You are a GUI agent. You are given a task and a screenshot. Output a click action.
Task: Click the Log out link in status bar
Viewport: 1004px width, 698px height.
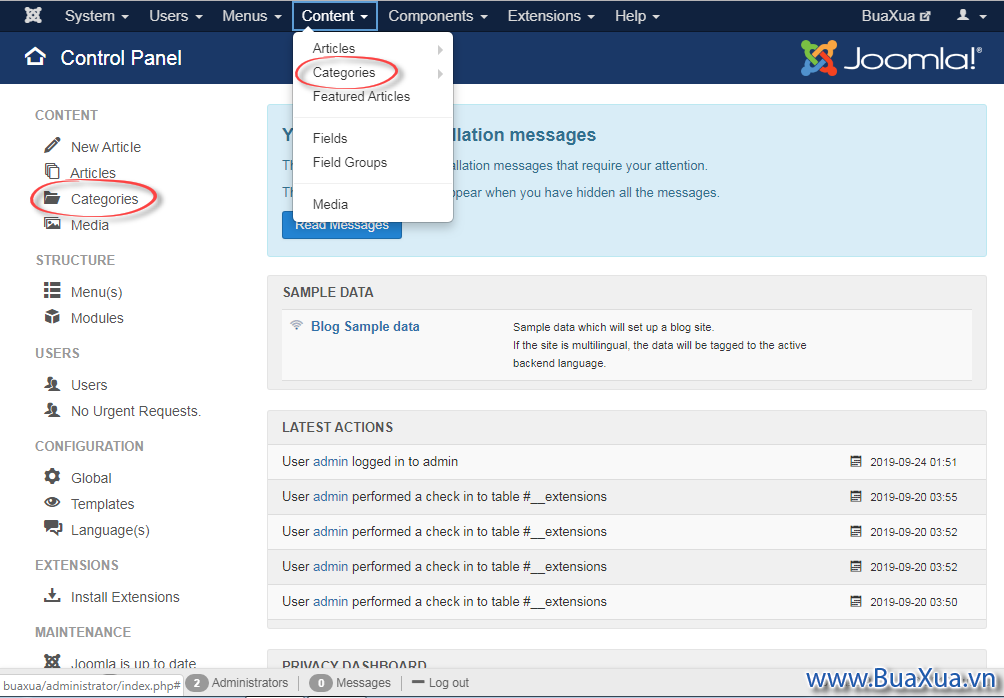click(449, 683)
